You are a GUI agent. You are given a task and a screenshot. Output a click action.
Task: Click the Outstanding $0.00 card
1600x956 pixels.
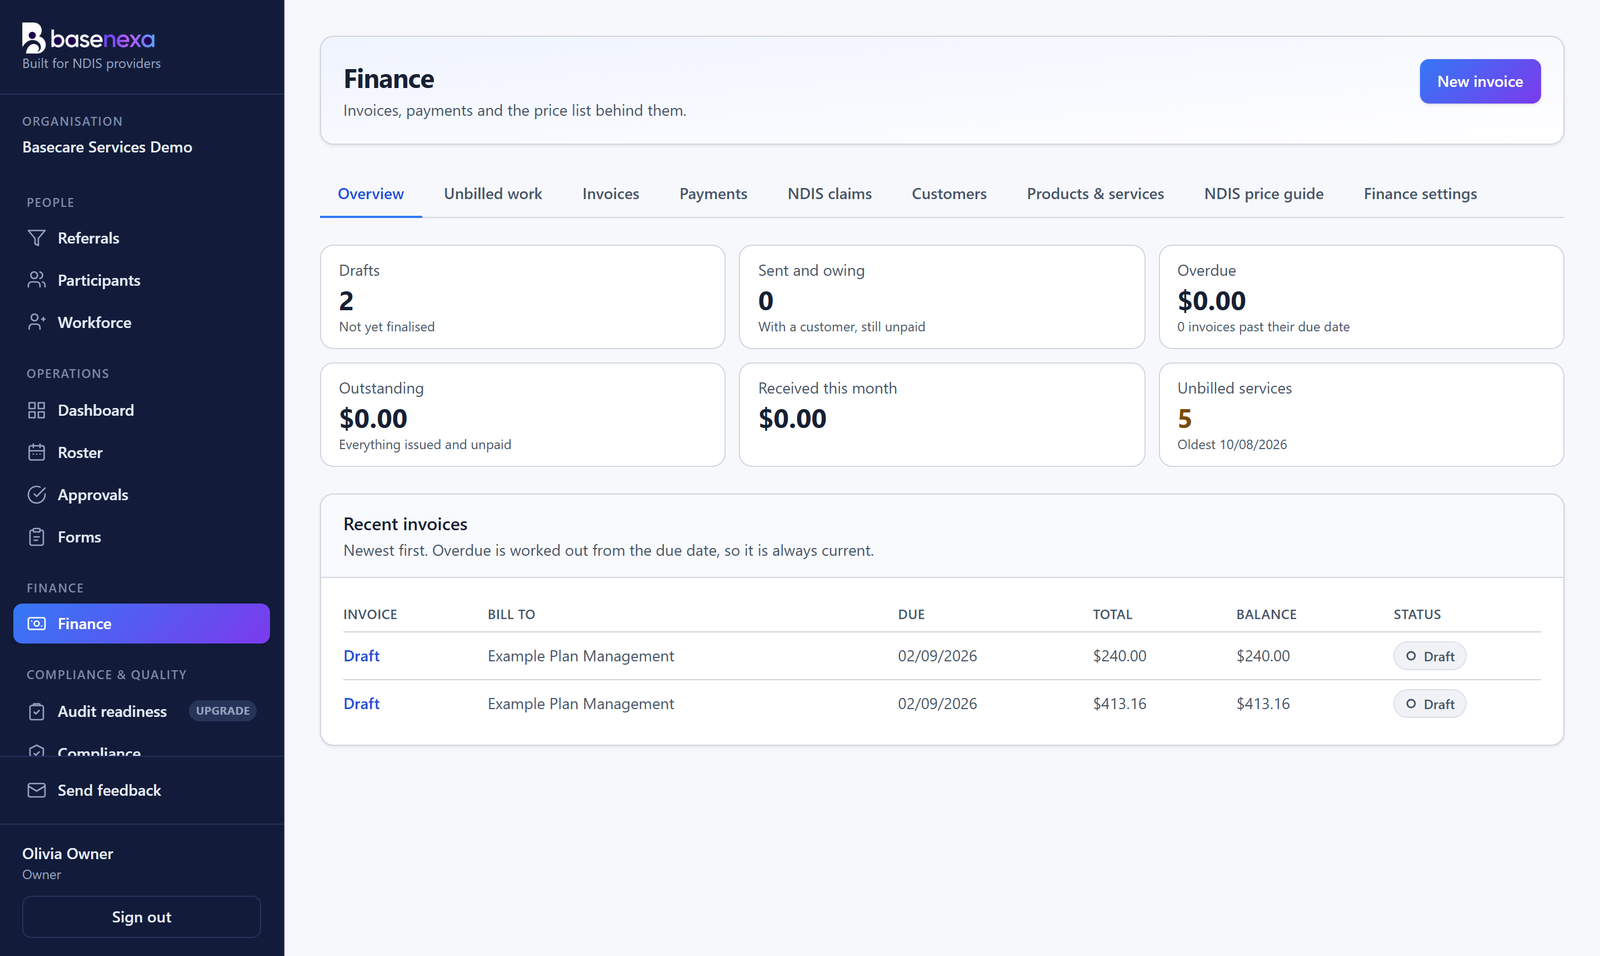522,414
